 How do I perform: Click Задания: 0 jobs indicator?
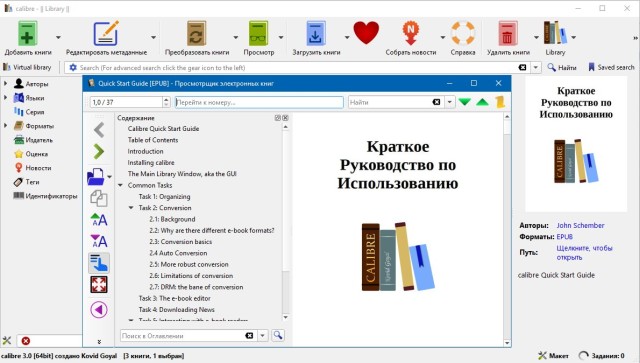[601, 356]
